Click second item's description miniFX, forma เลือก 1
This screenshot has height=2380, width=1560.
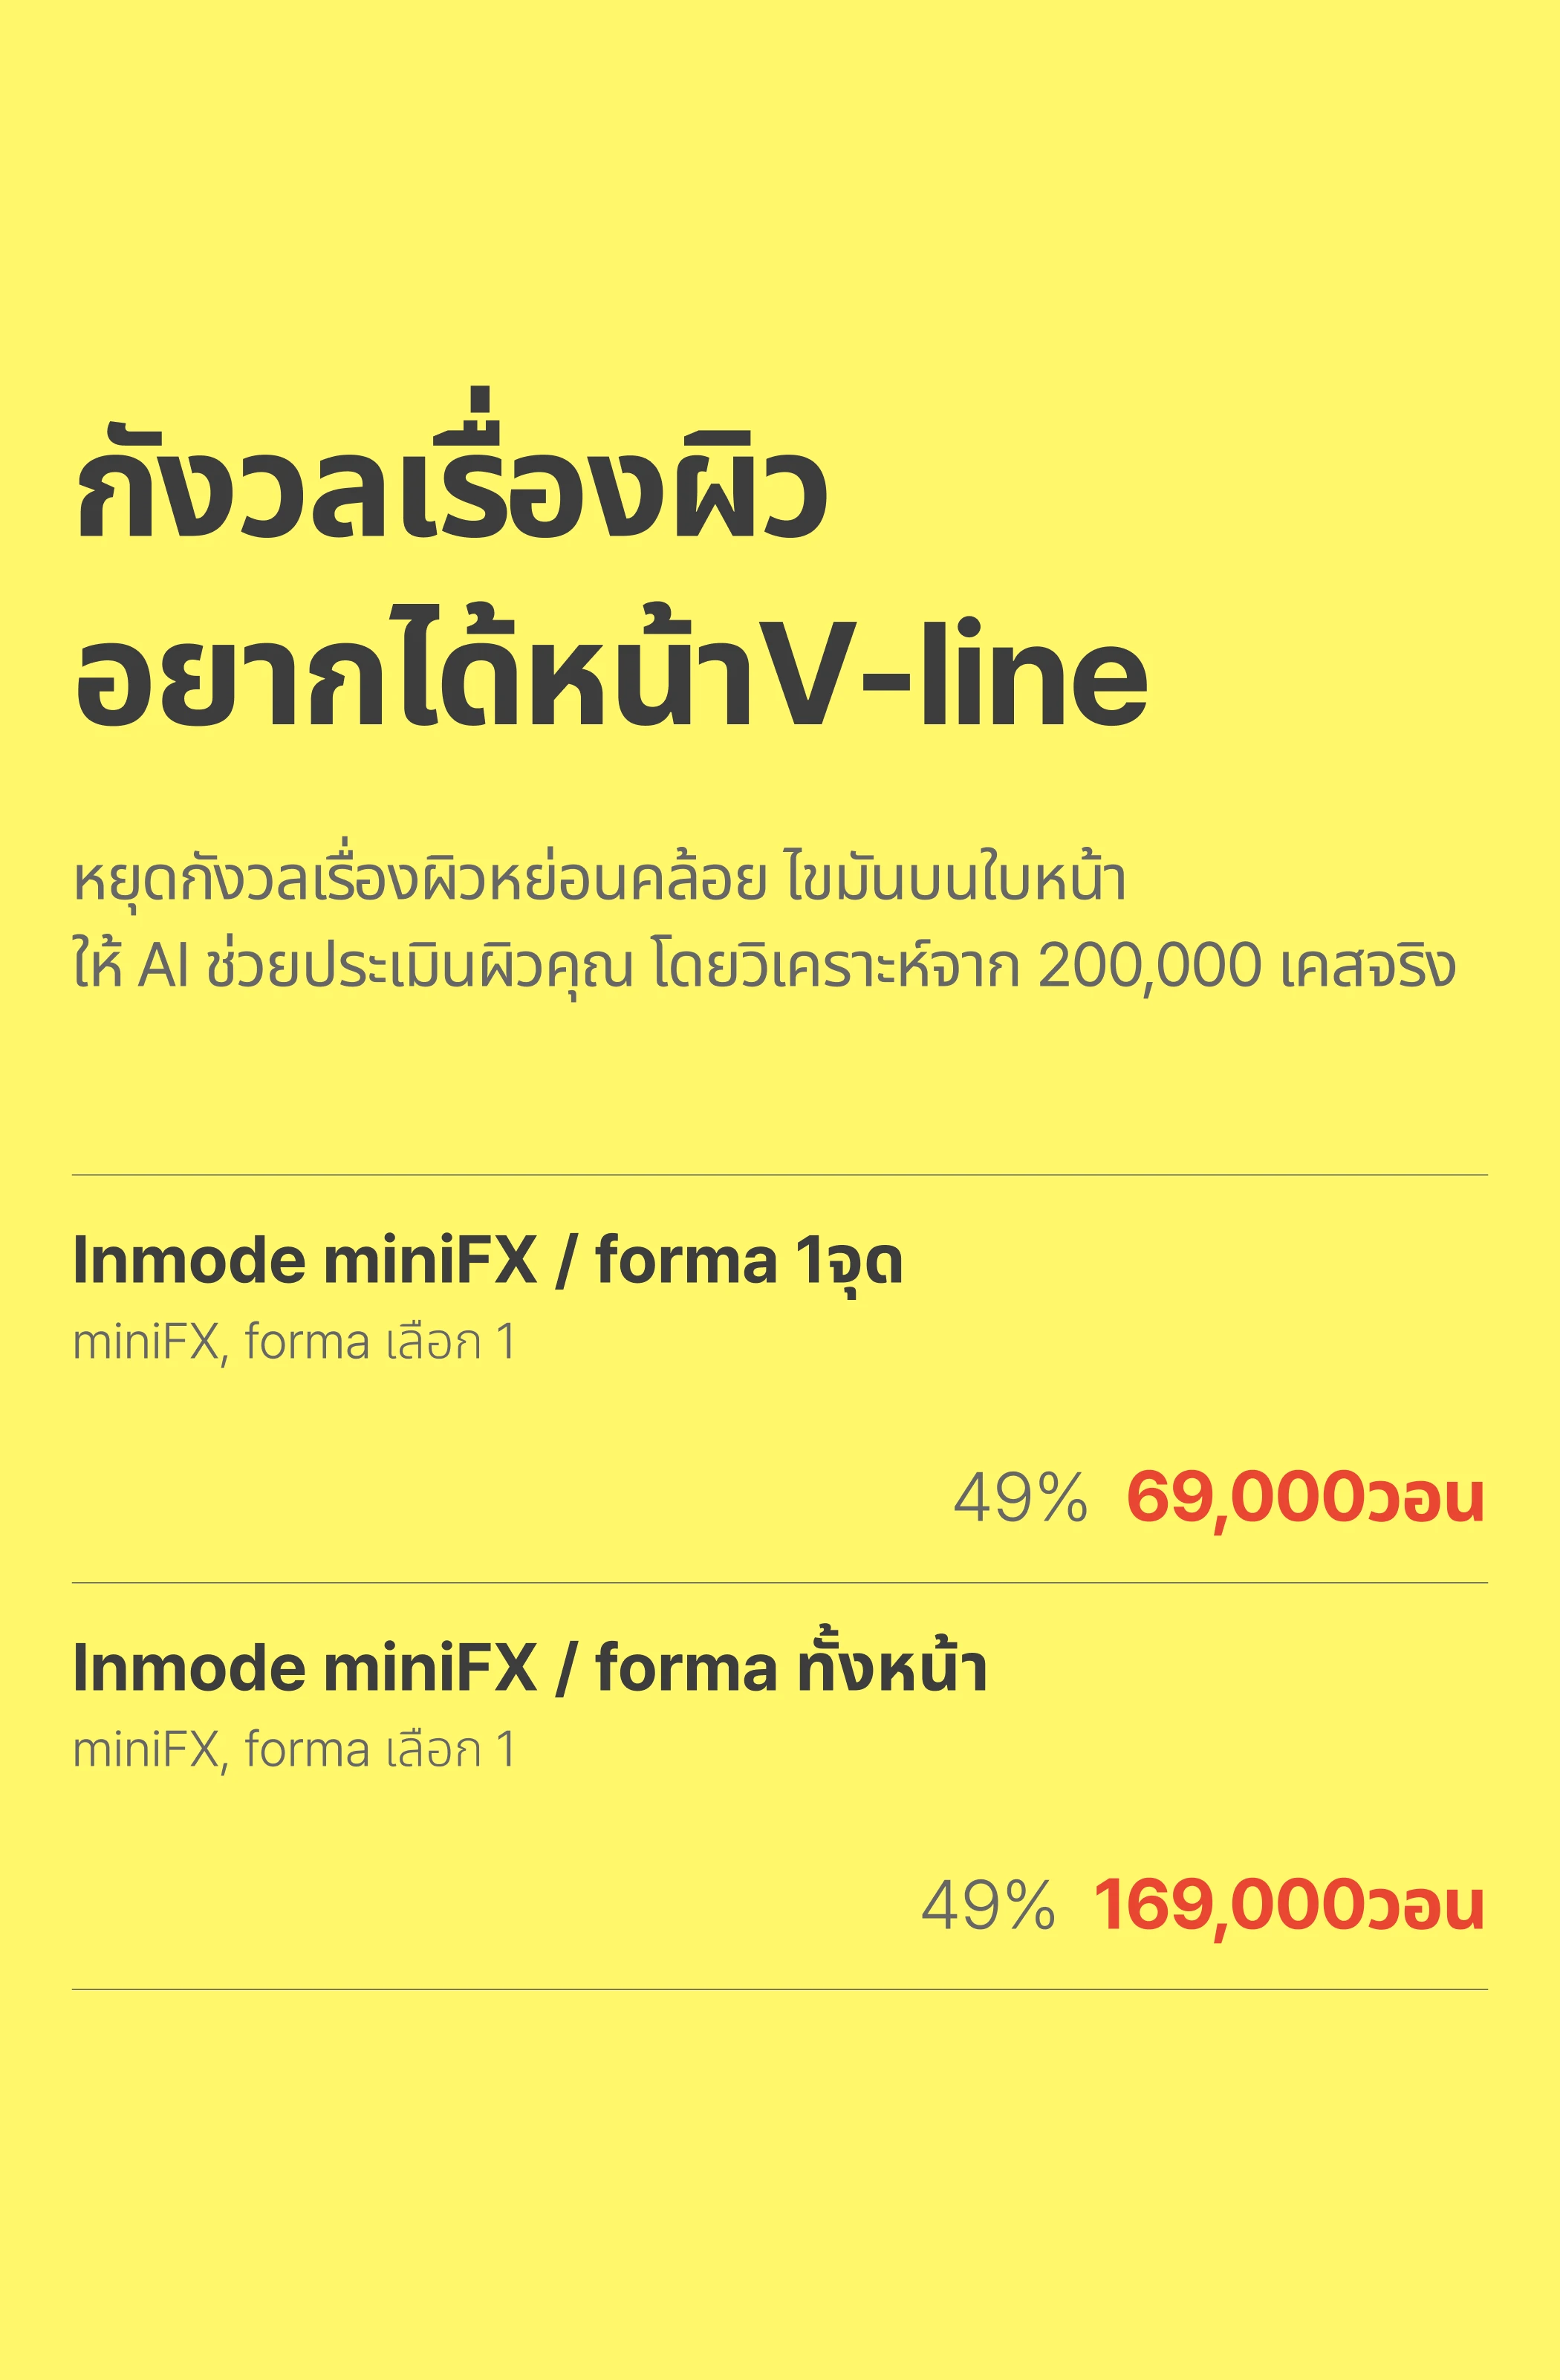[x=295, y=1749]
